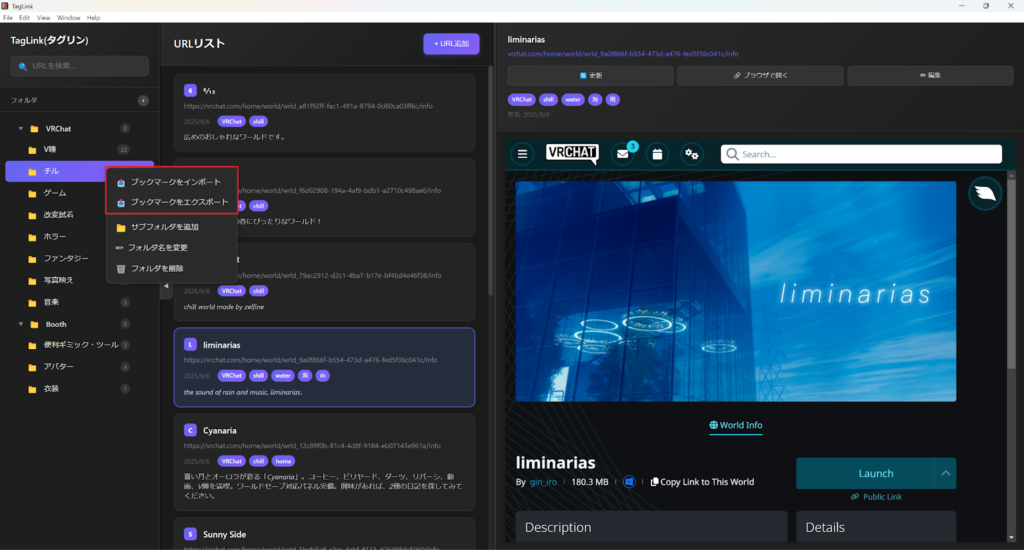Click the yellow folder icon next to サブフォルダを追加

pos(121,227)
